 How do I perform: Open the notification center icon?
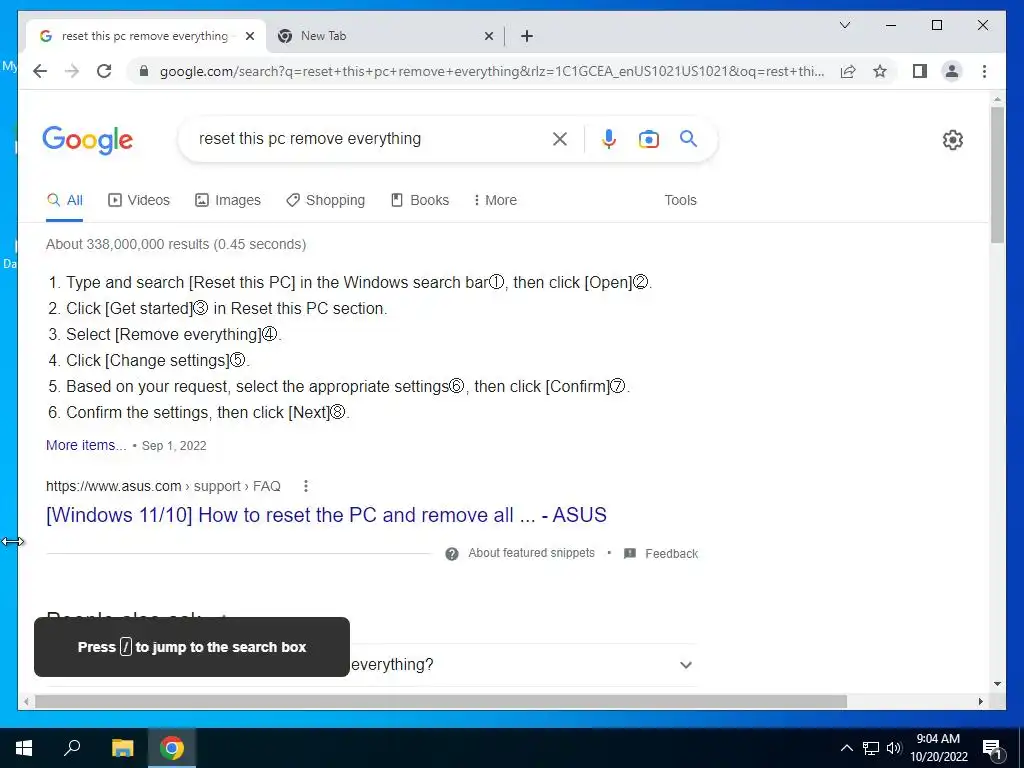click(993, 749)
